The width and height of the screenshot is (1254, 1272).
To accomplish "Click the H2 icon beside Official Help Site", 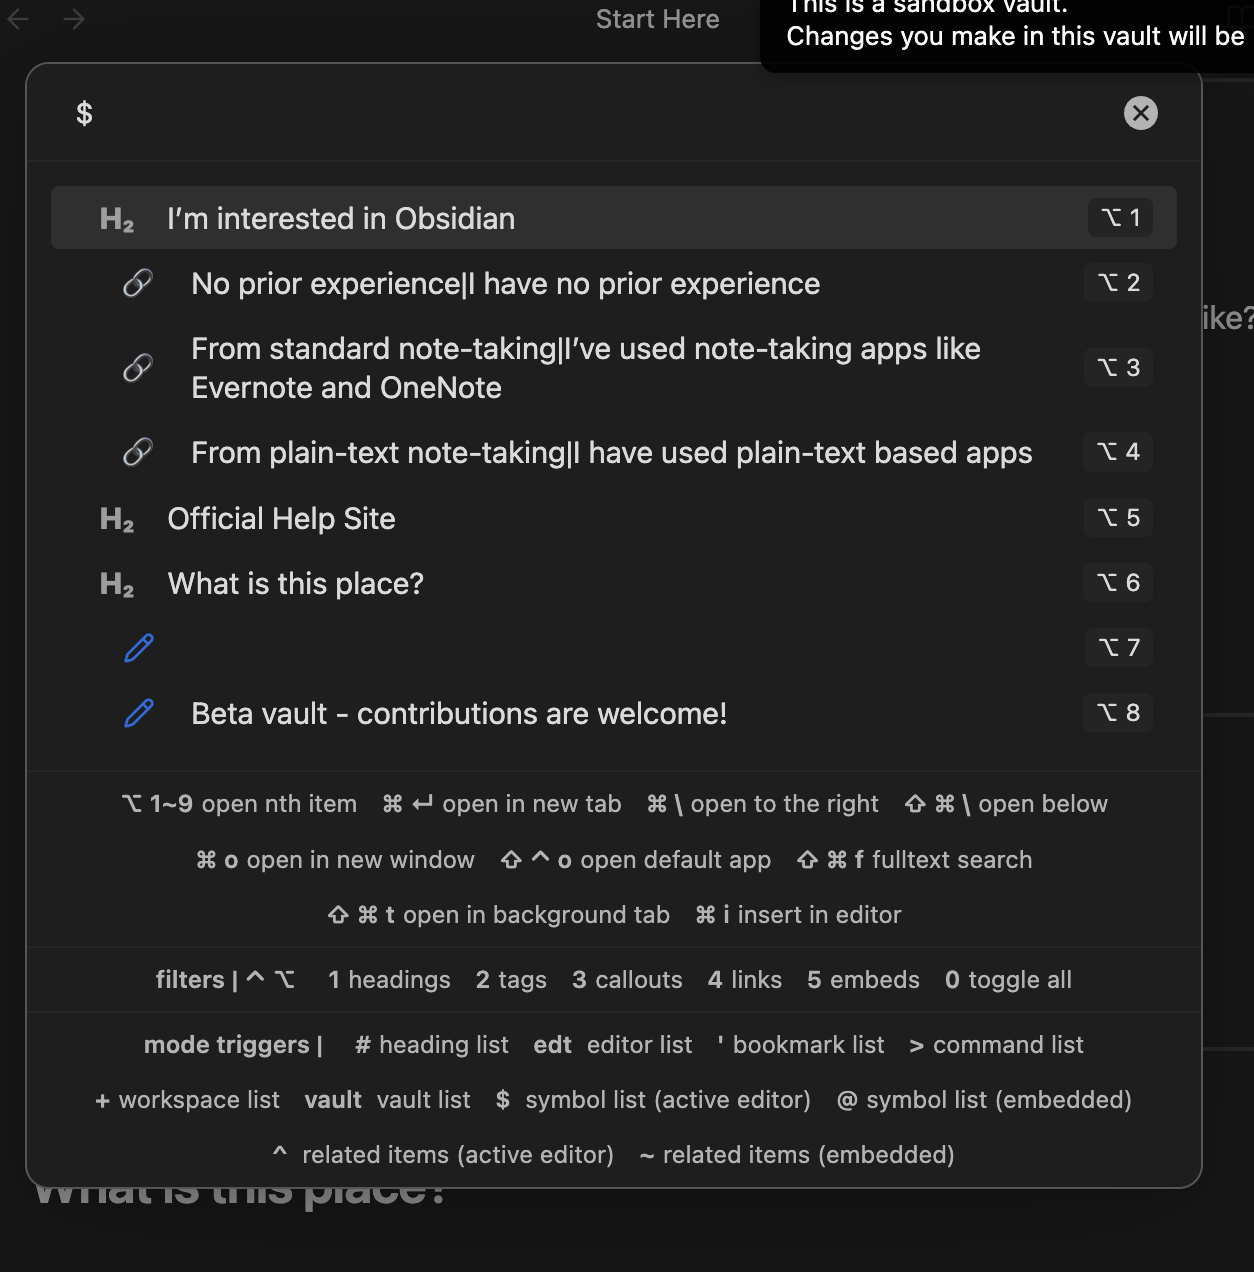I will 117,519.
